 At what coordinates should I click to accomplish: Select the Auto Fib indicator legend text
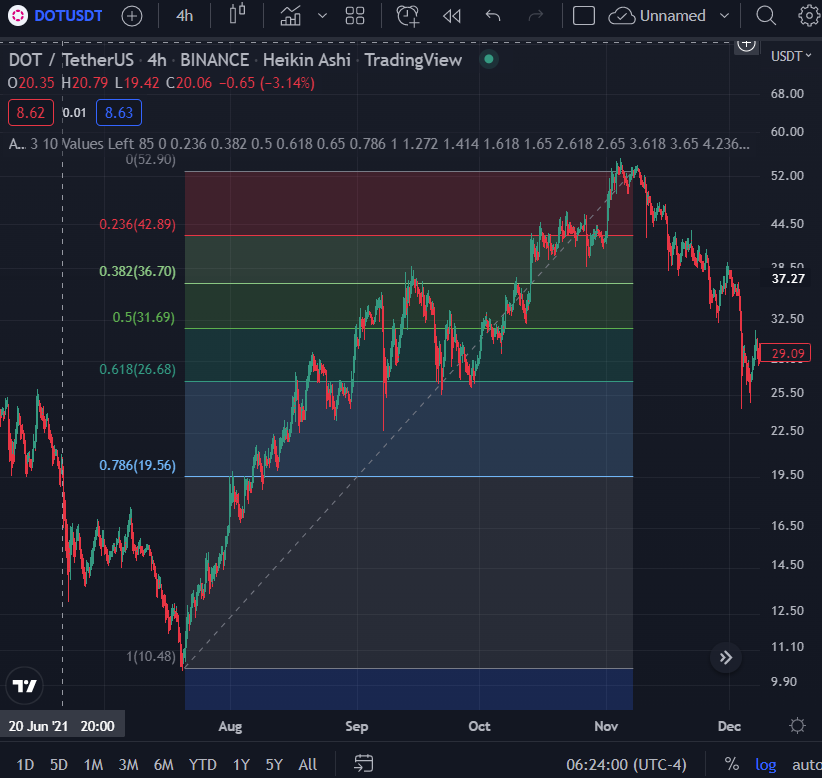point(378,144)
